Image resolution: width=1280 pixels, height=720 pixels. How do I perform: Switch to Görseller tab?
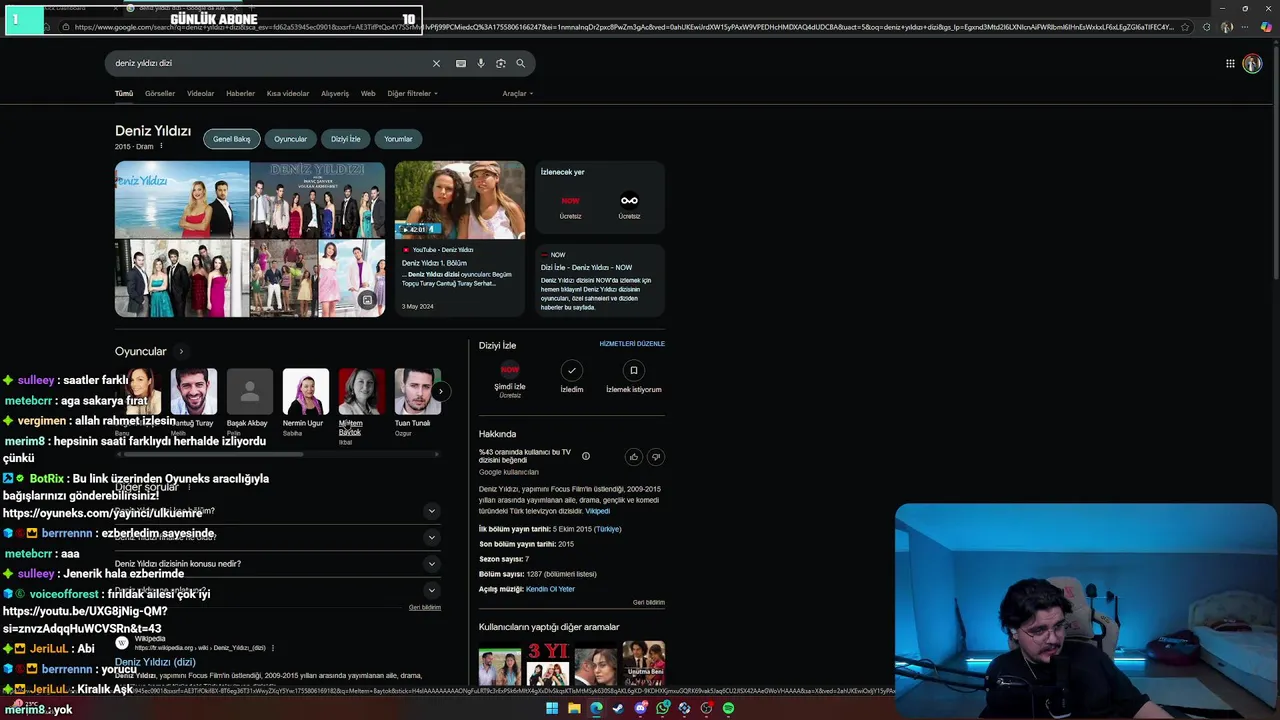pyautogui.click(x=160, y=93)
